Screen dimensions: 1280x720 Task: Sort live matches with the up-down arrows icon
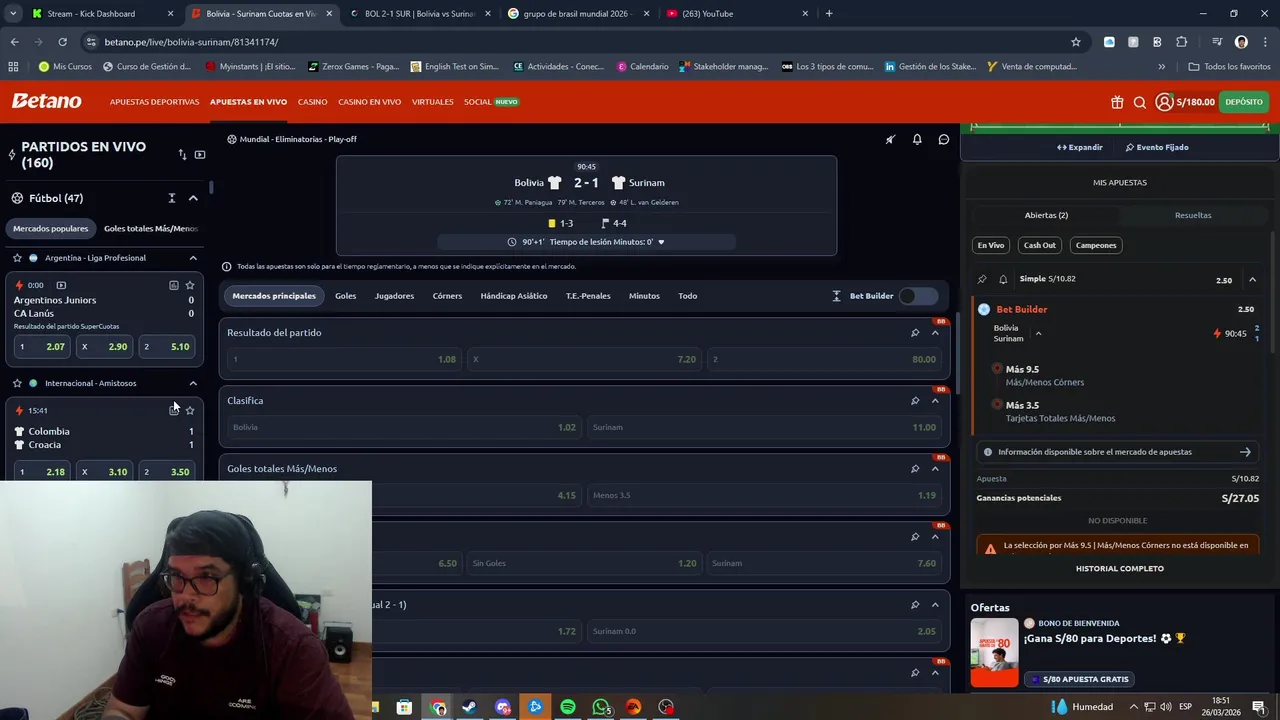point(182,155)
